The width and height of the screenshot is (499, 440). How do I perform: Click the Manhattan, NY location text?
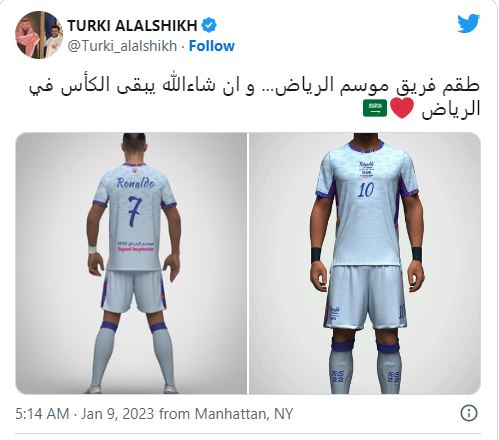click(x=244, y=414)
